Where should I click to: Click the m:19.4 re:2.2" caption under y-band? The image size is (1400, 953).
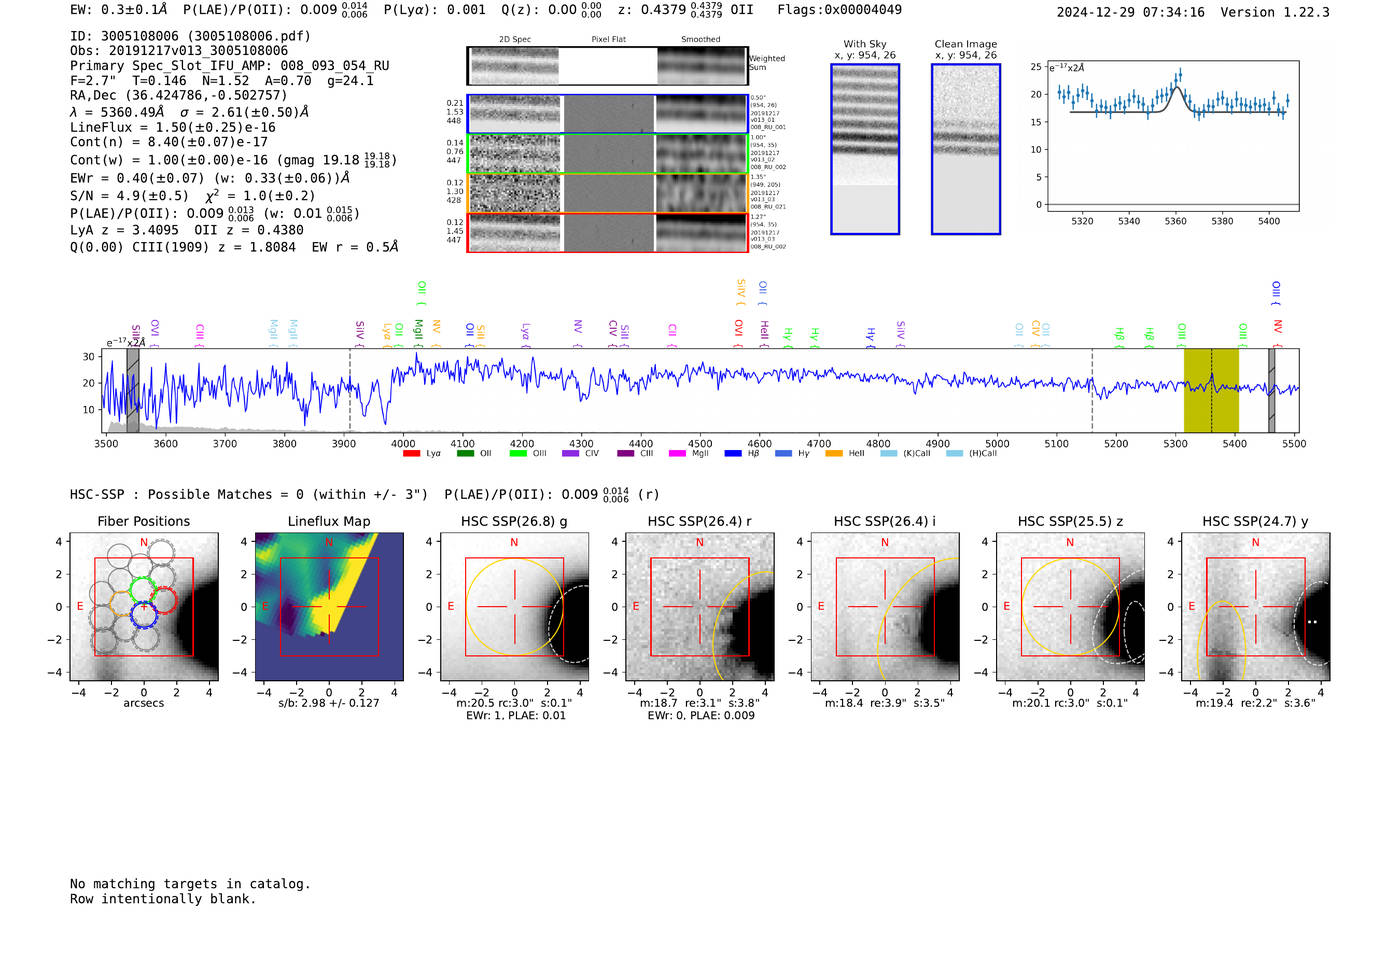click(x=1256, y=703)
